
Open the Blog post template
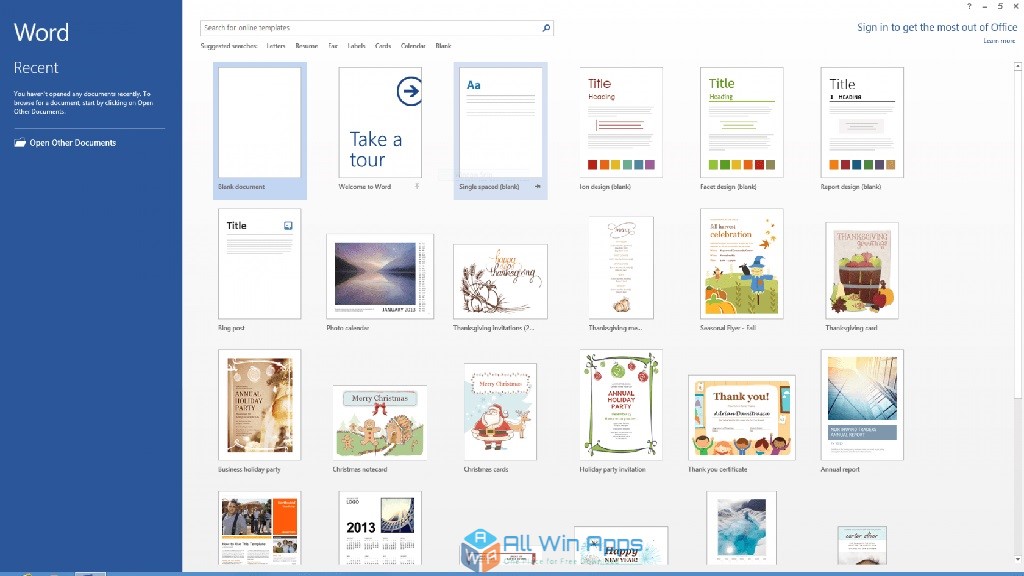click(259, 264)
